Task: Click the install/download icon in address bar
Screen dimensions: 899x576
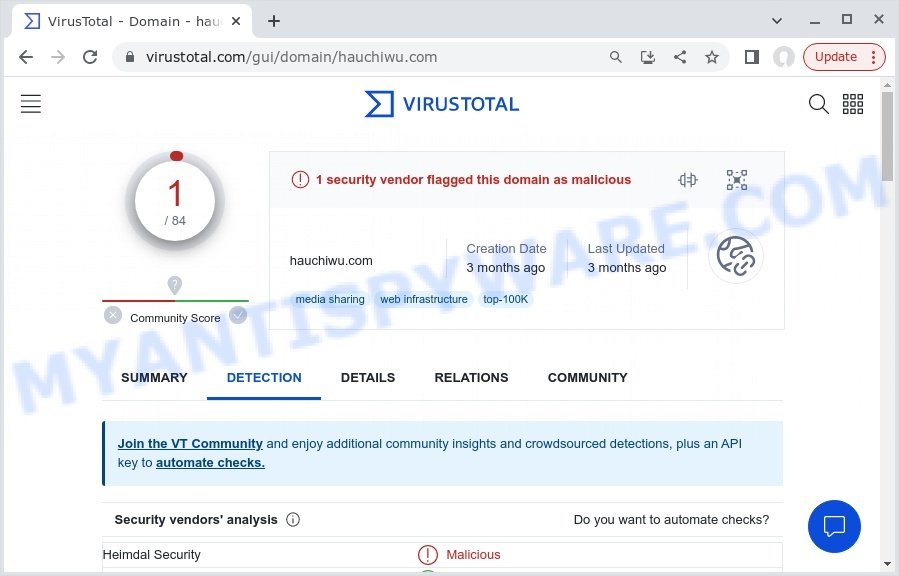Action: click(648, 57)
